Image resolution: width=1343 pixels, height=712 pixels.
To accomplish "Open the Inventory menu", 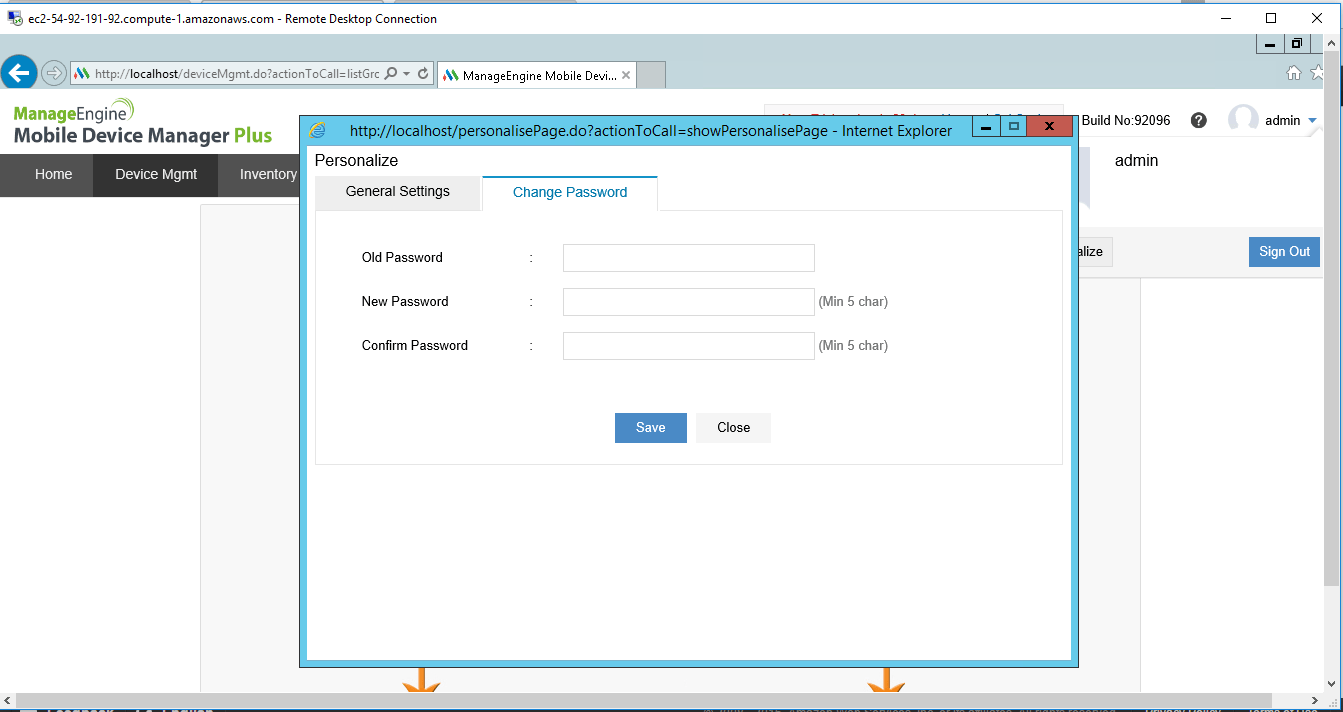I will coord(265,174).
